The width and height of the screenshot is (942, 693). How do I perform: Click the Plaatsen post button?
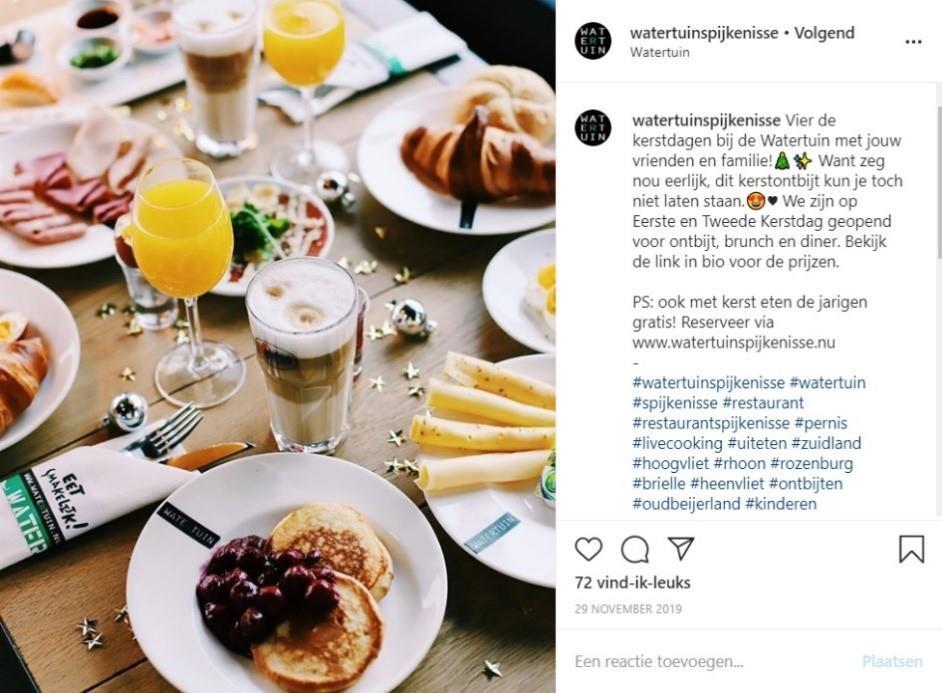coord(892,661)
